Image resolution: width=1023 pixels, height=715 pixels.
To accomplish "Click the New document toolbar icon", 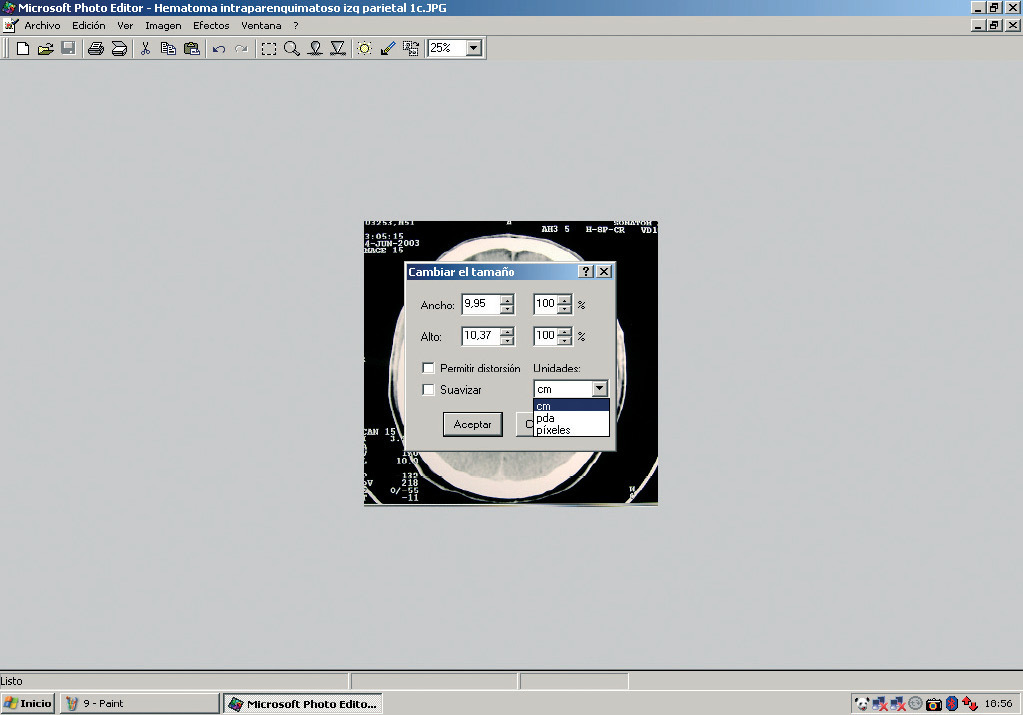I will (x=23, y=48).
